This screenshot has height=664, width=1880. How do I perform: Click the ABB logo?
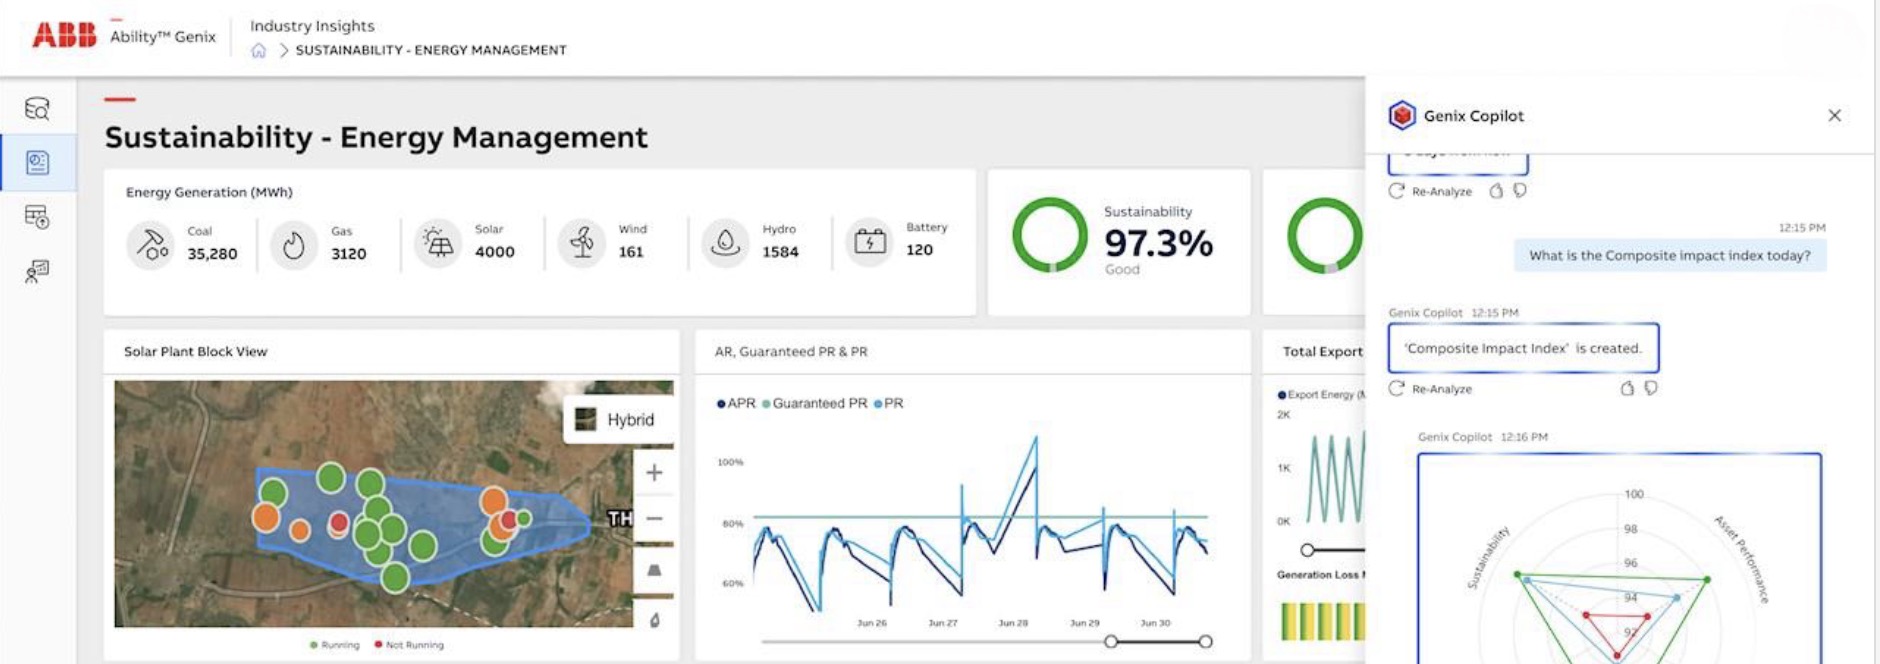[64, 35]
